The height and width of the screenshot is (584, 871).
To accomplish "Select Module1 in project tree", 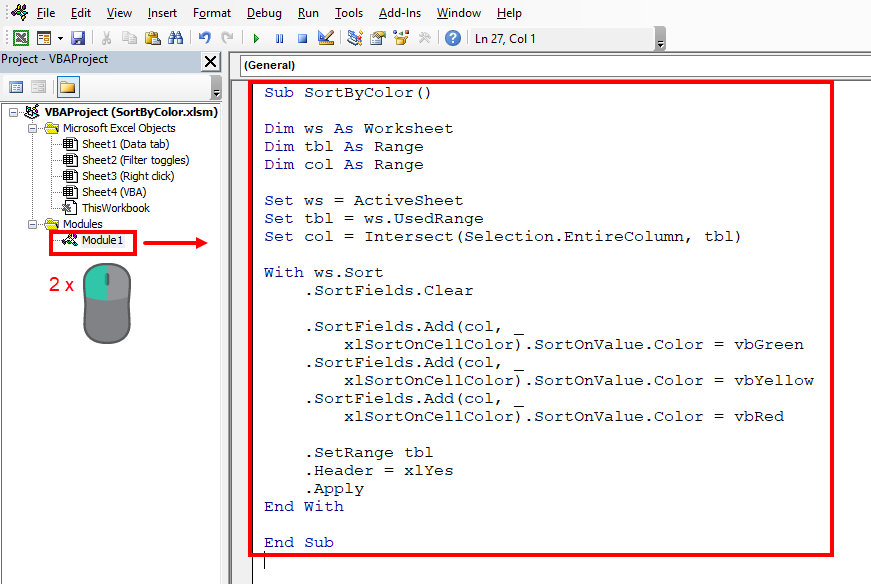I will point(102,241).
